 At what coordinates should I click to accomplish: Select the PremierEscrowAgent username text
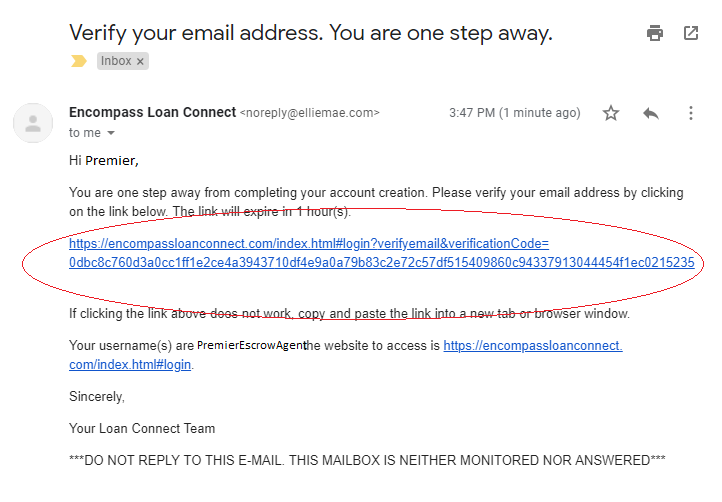251,345
